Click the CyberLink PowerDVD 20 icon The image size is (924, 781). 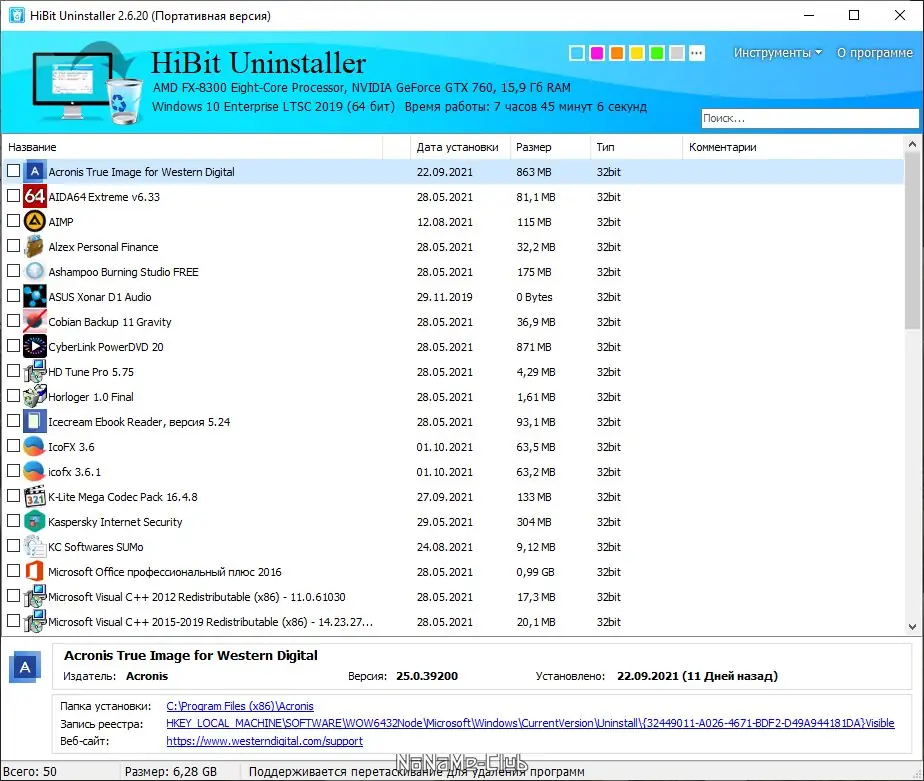click(x=35, y=347)
